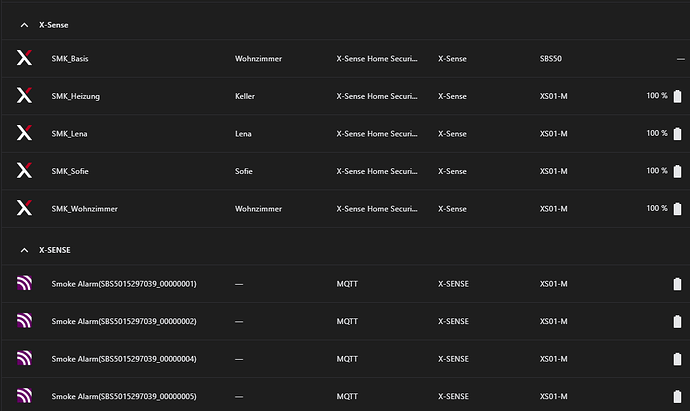
Task: Click 100 % battery value in SMK_Heizung row
Action: pyautogui.click(x=657, y=95)
